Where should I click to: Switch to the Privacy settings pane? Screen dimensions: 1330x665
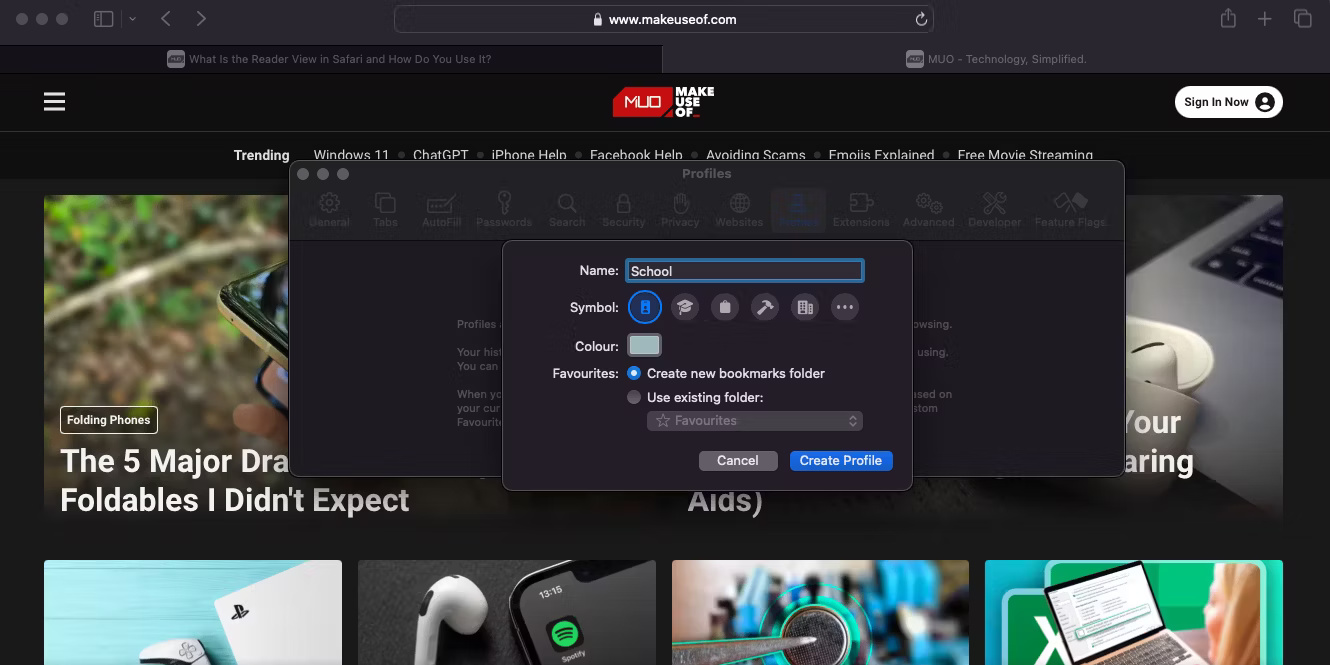click(x=681, y=208)
